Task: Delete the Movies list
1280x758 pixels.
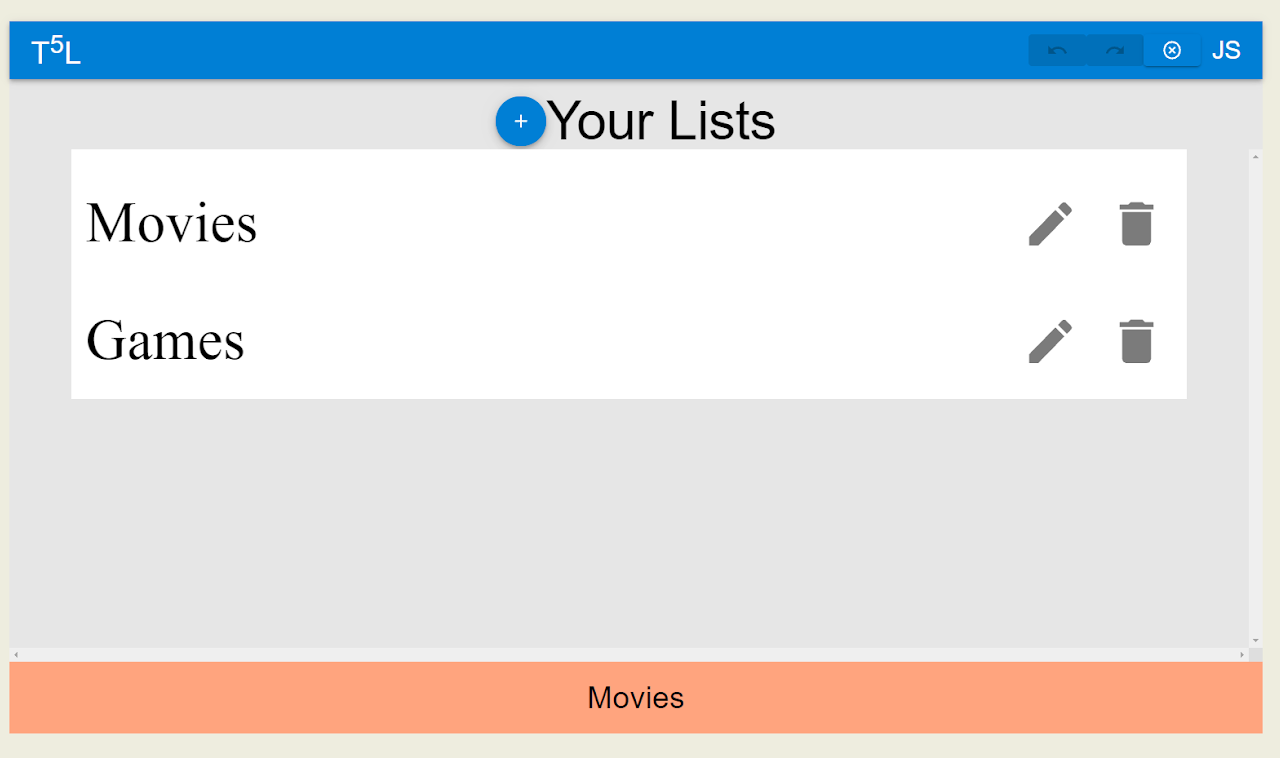Action: click(x=1136, y=224)
